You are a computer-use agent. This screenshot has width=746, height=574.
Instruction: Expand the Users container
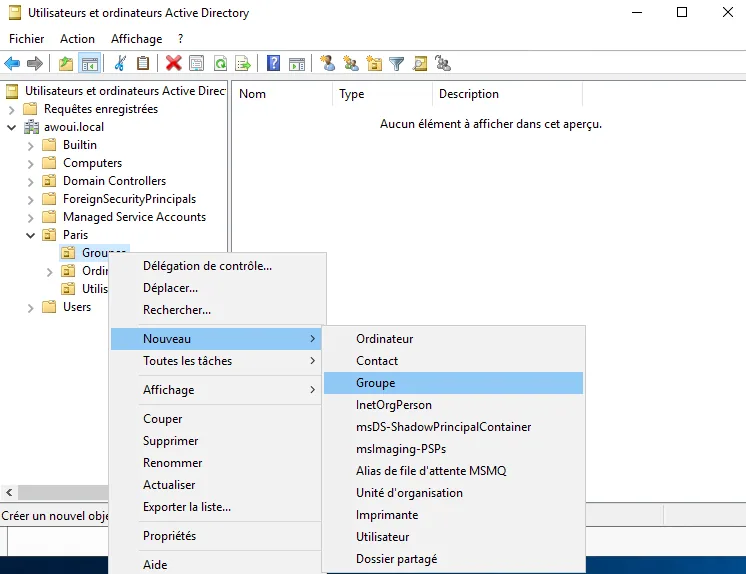tap(30, 308)
